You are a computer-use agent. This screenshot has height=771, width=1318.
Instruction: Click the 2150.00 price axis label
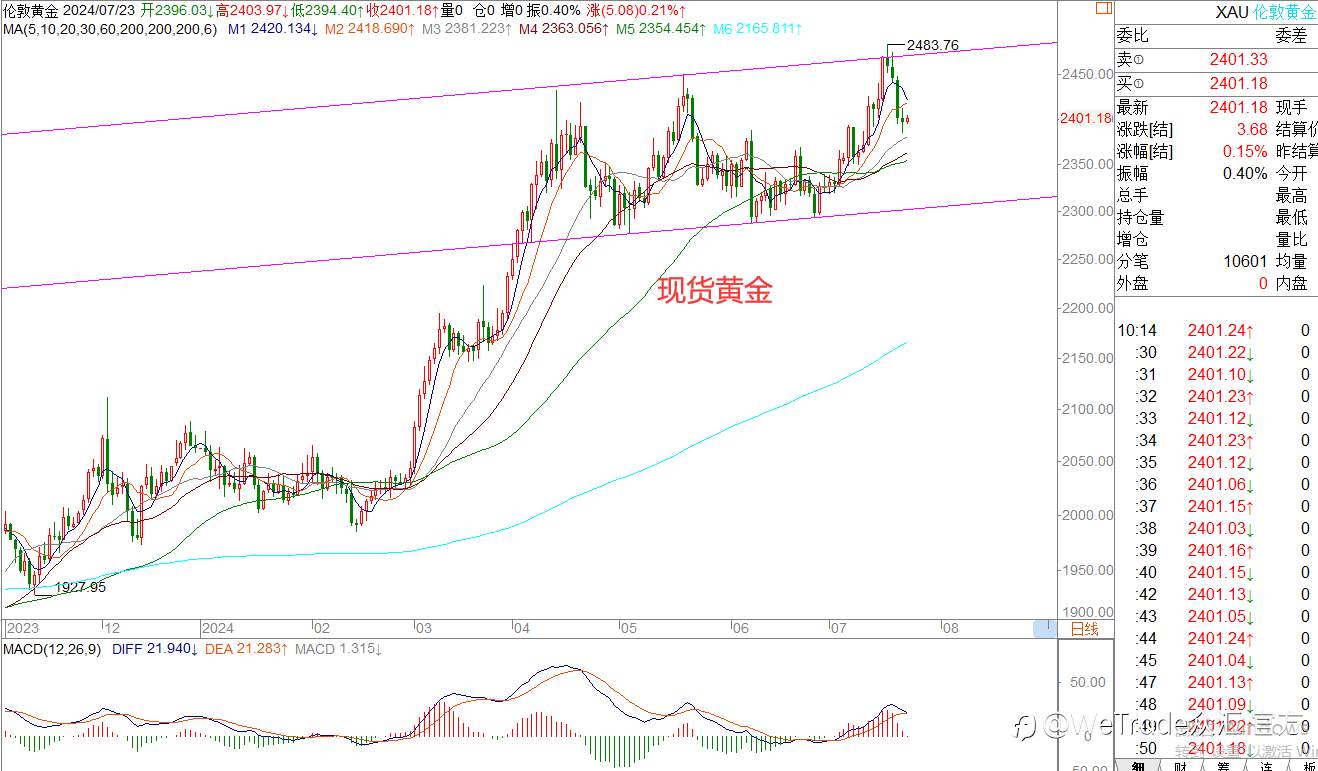[x=1087, y=358]
